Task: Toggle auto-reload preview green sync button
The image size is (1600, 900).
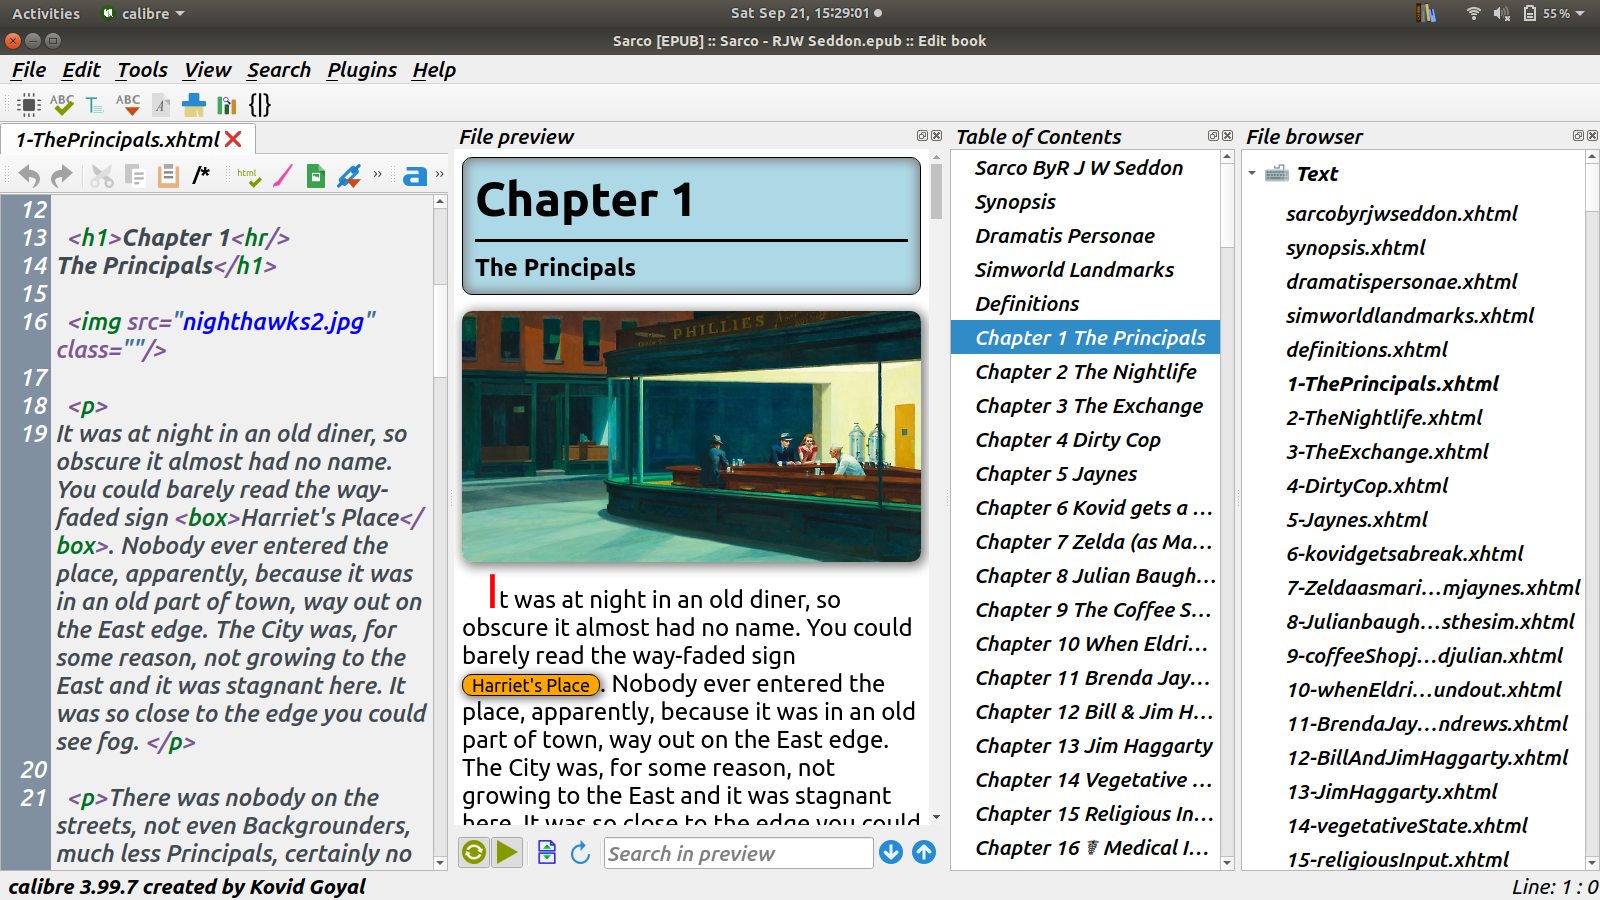Action: pyautogui.click(x=474, y=852)
